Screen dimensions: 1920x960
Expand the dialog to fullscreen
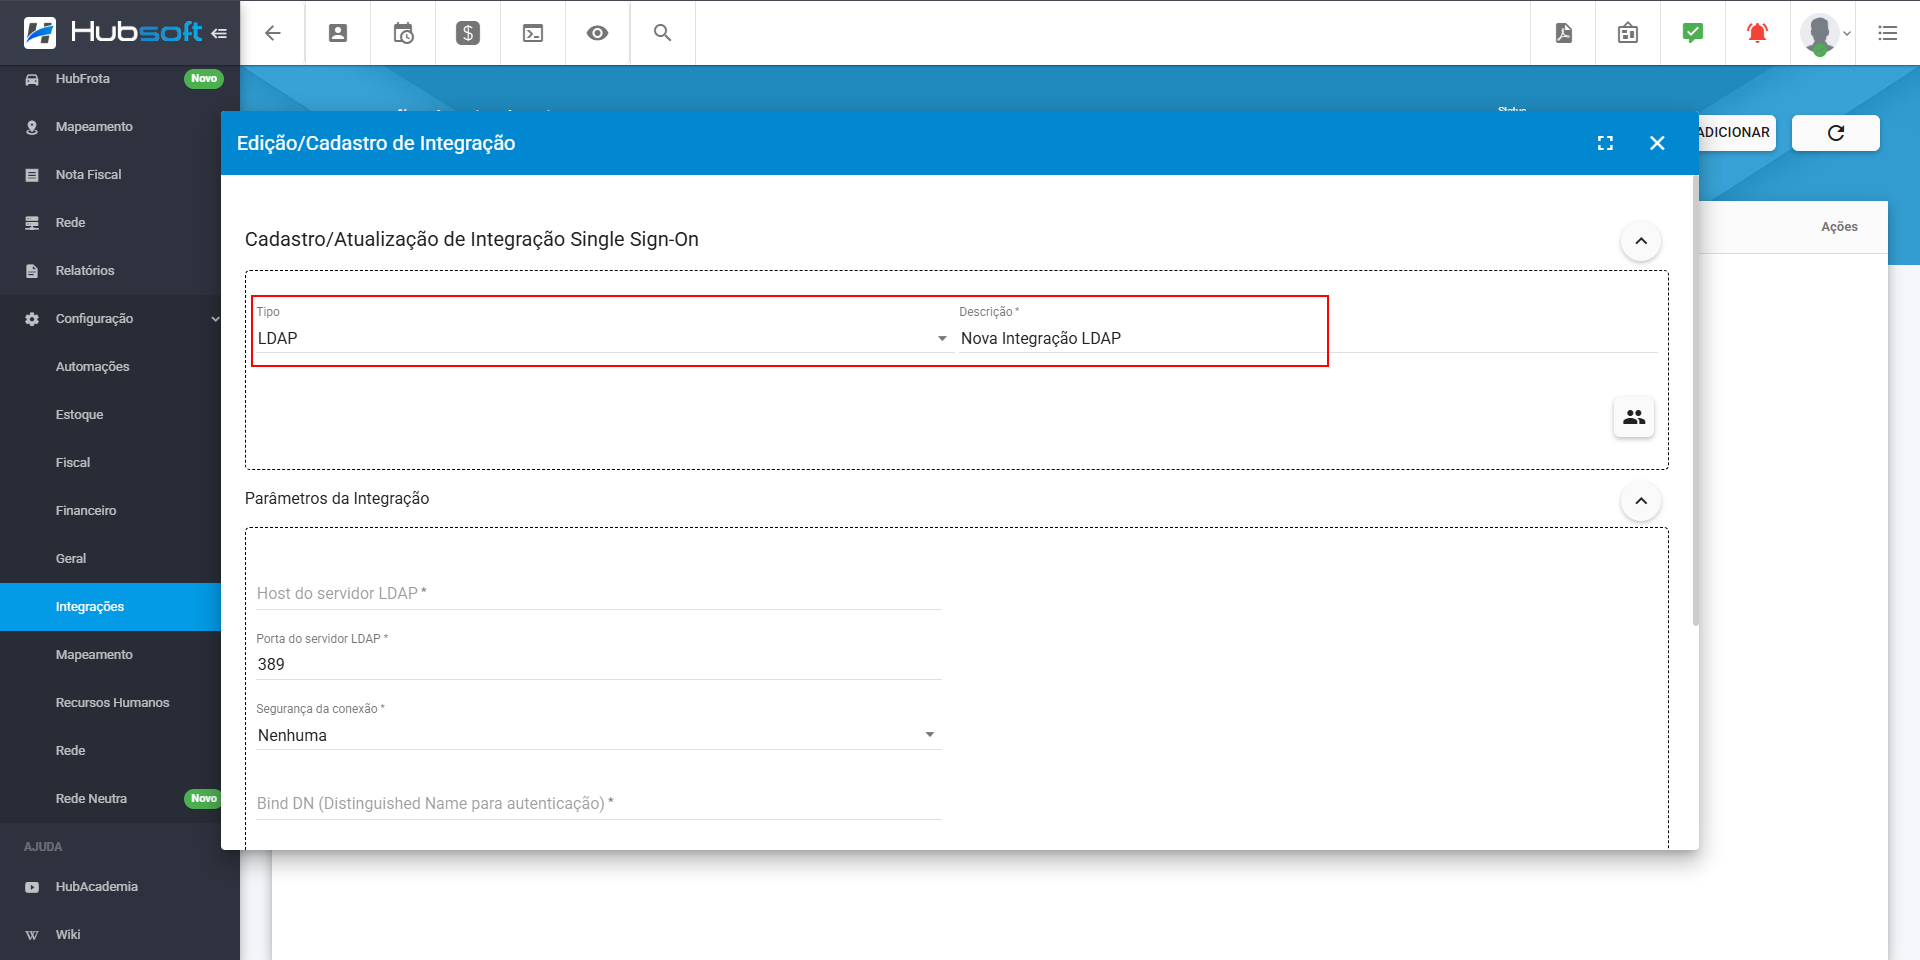(x=1605, y=143)
